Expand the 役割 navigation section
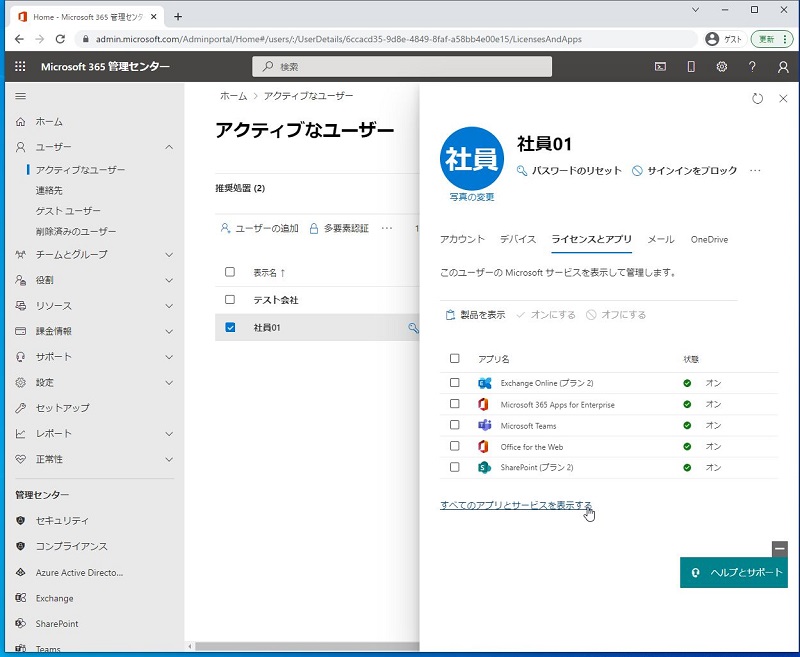This screenshot has width=800, height=657. point(169,280)
